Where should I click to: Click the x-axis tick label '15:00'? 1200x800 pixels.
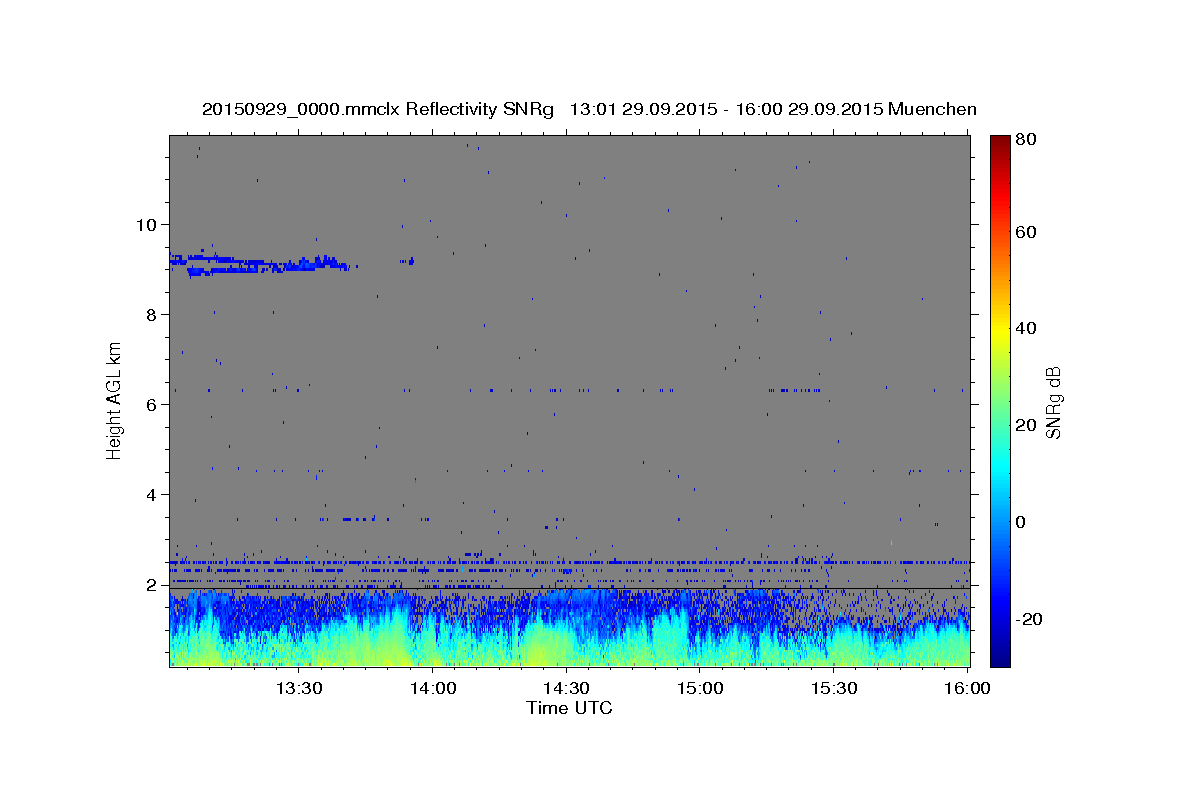(701, 688)
